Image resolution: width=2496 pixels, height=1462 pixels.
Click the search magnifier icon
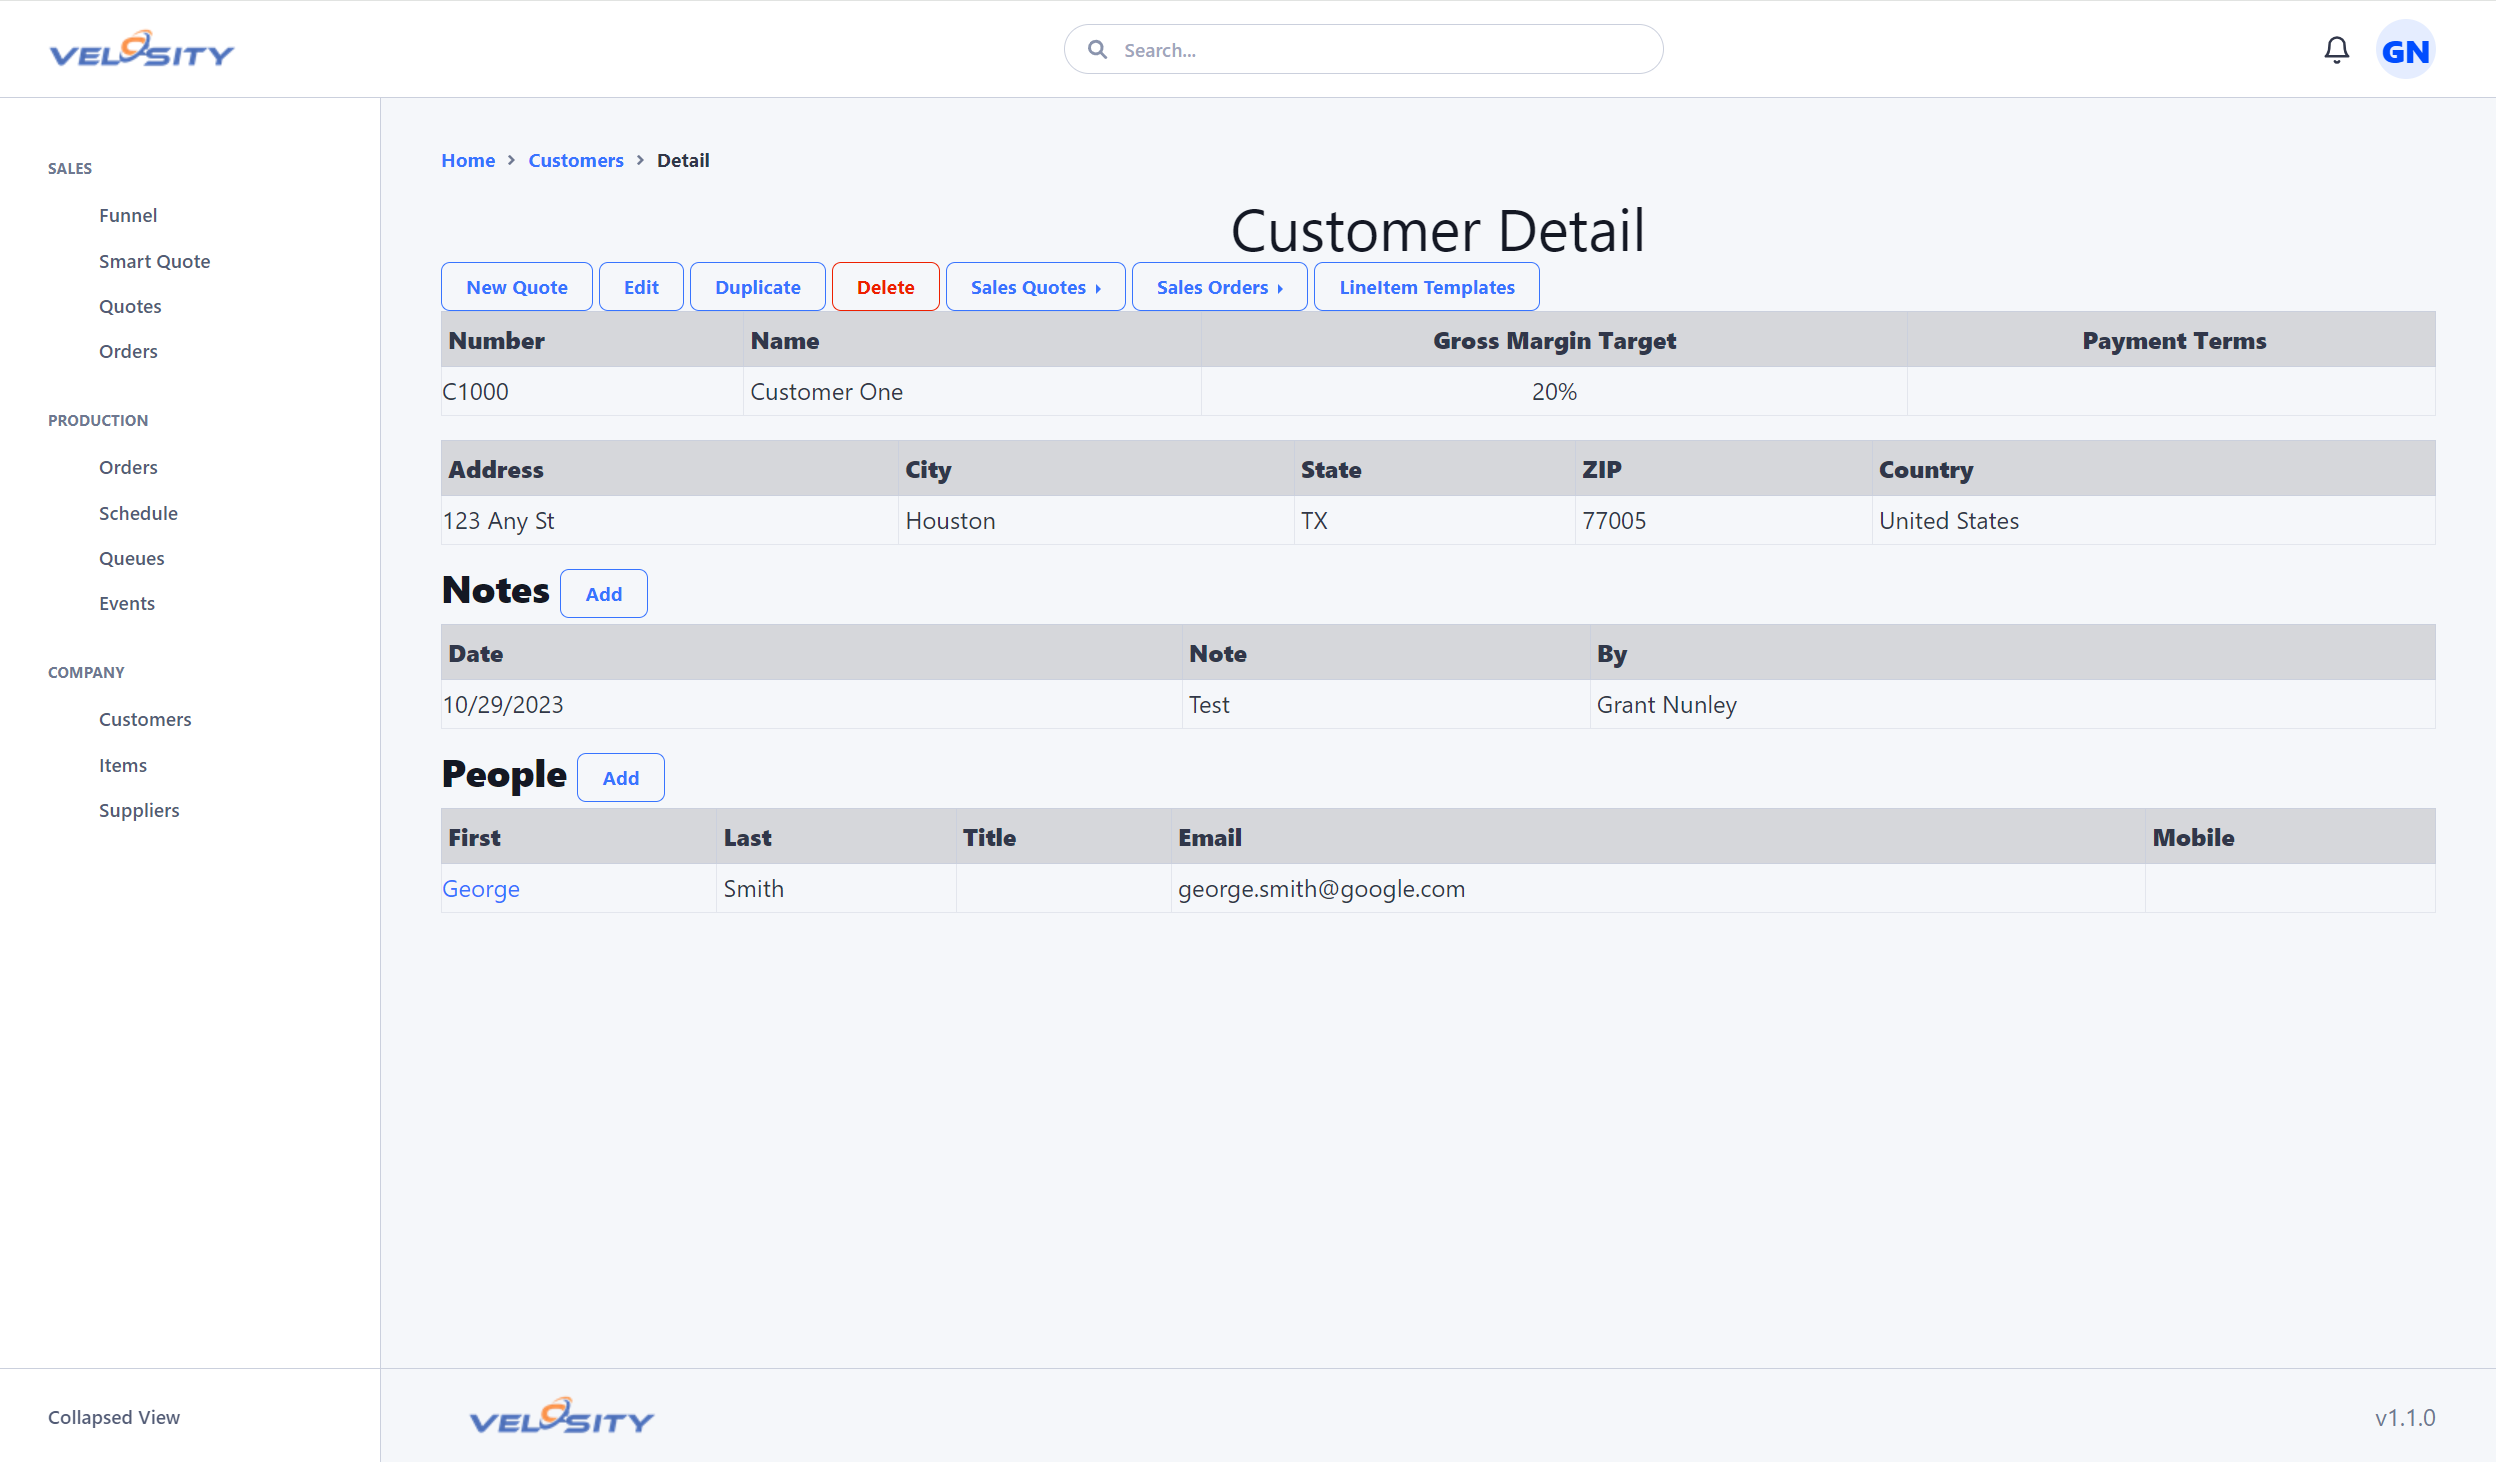point(1097,49)
